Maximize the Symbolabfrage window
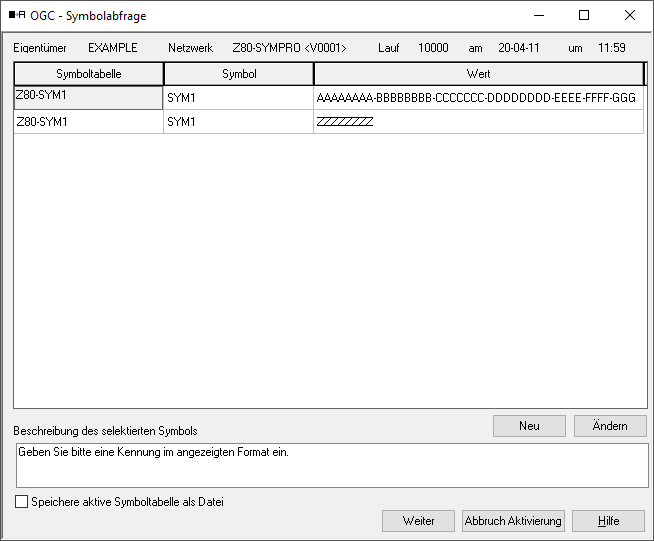The image size is (654, 541). click(x=584, y=15)
